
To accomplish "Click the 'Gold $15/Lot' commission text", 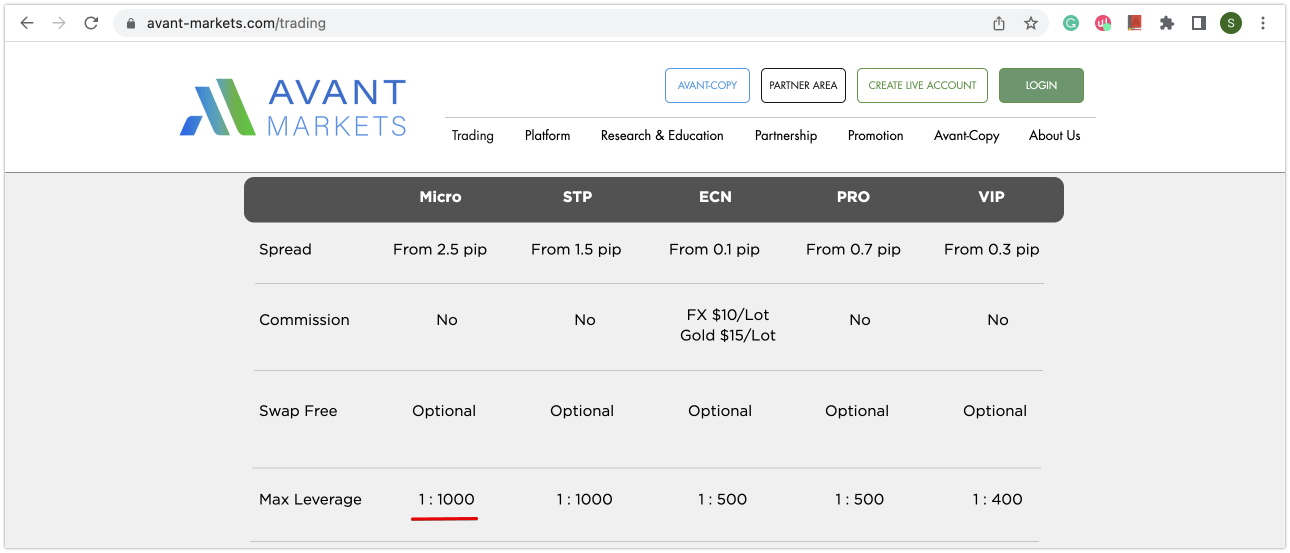I will pyautogui.click(x=728, y=335).
